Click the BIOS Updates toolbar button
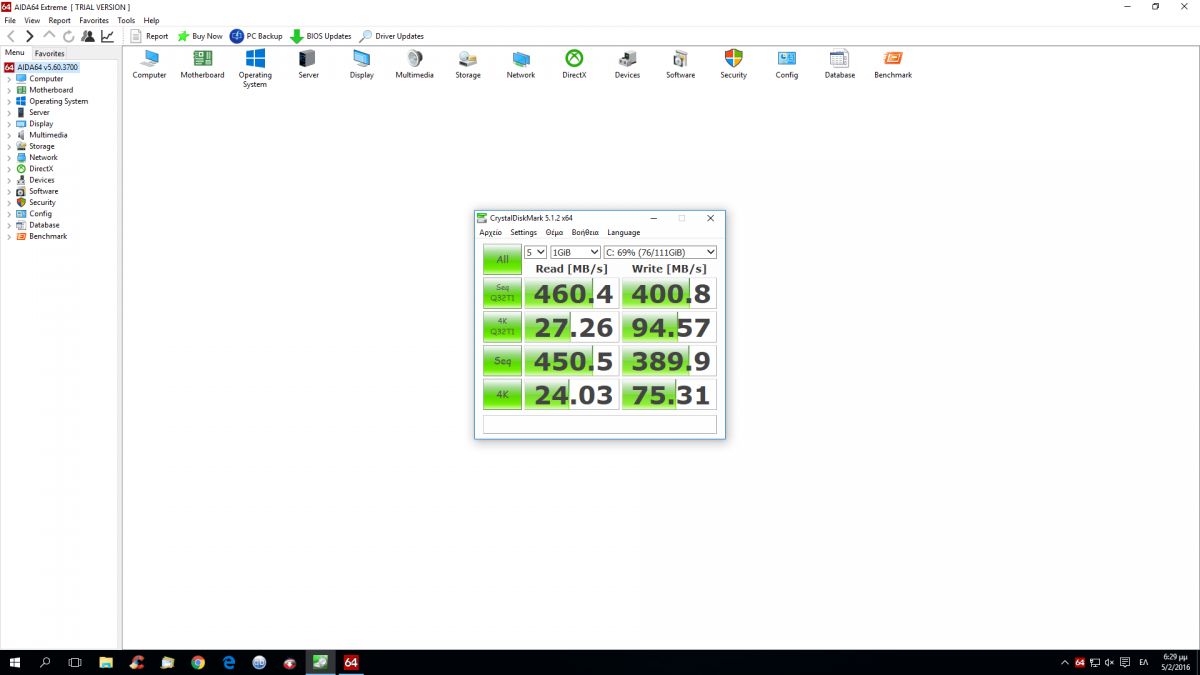 click(x=321, y=36)
